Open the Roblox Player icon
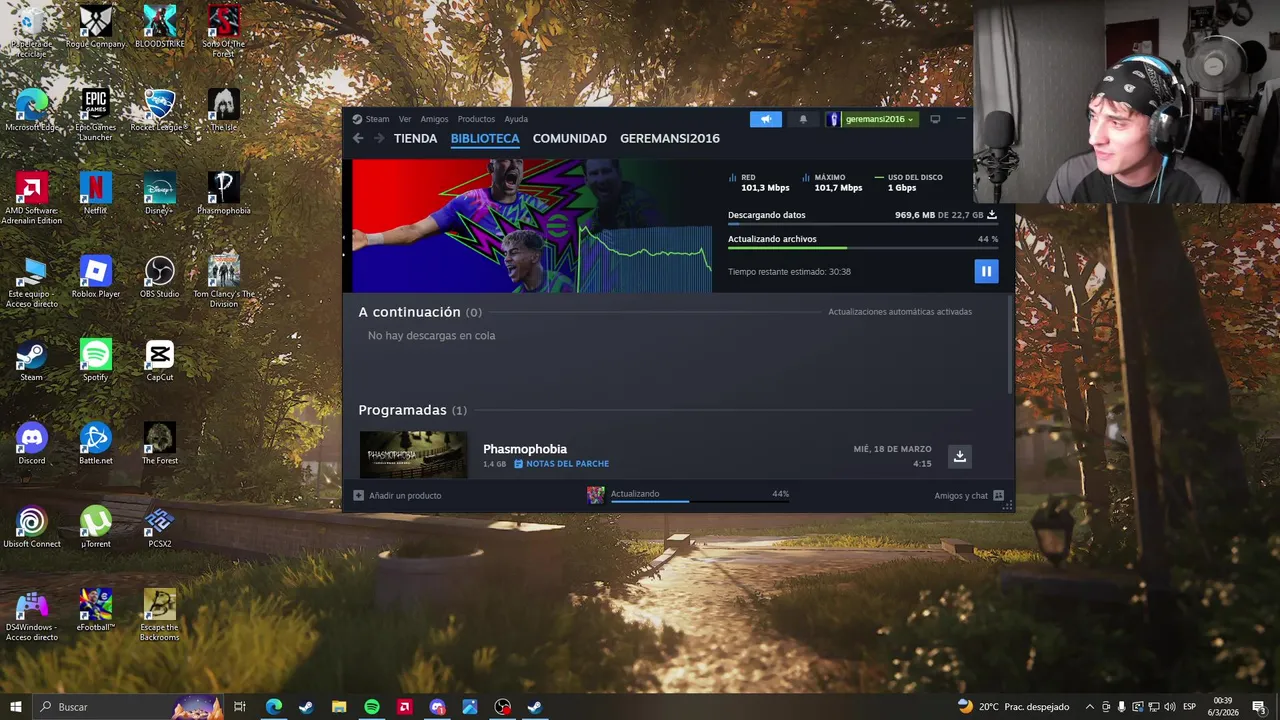This screenshot has height=720, width=1280. [x=95, y=277]
